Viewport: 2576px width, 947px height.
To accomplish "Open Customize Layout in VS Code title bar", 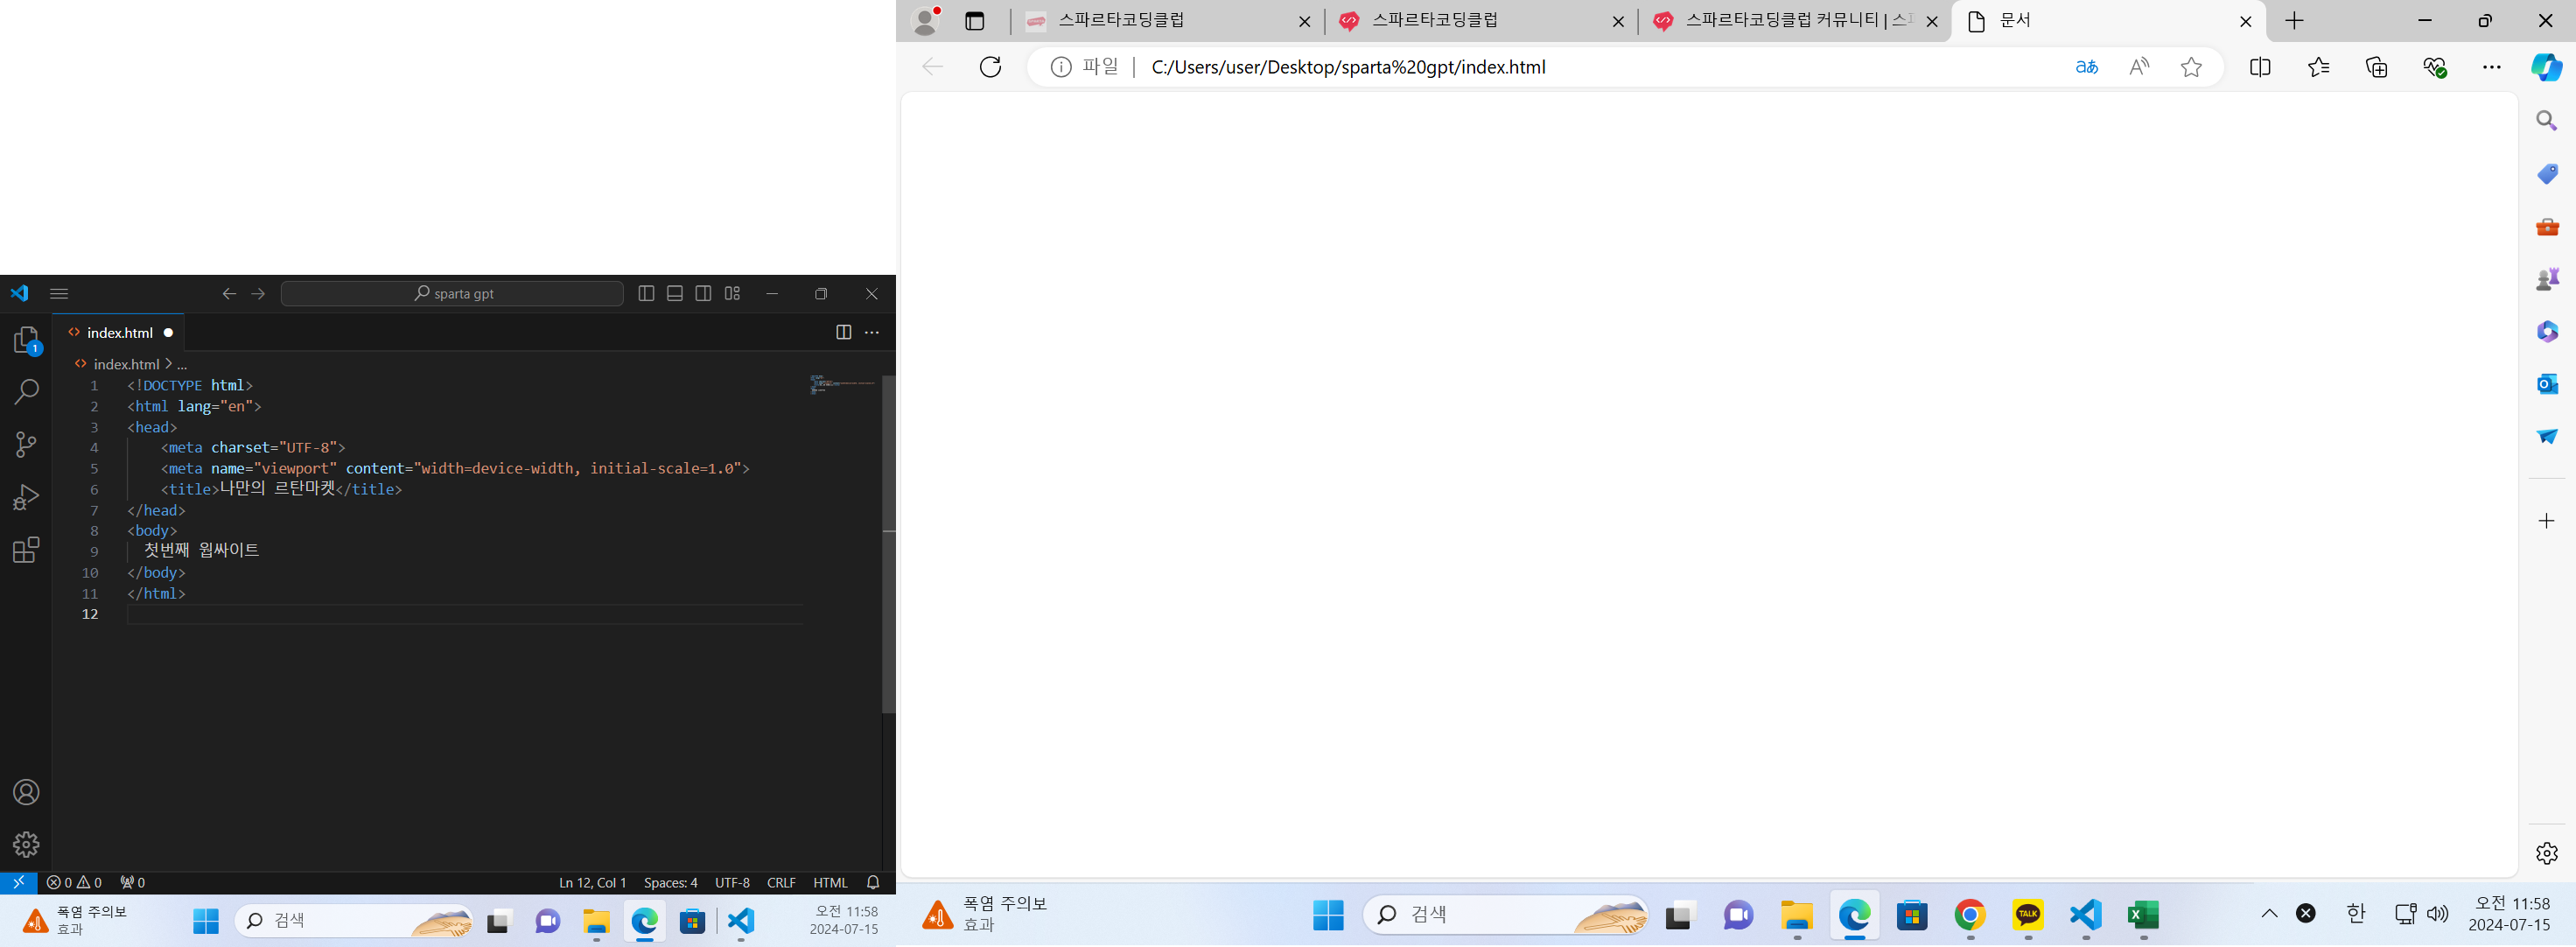I will click(732, 293).
